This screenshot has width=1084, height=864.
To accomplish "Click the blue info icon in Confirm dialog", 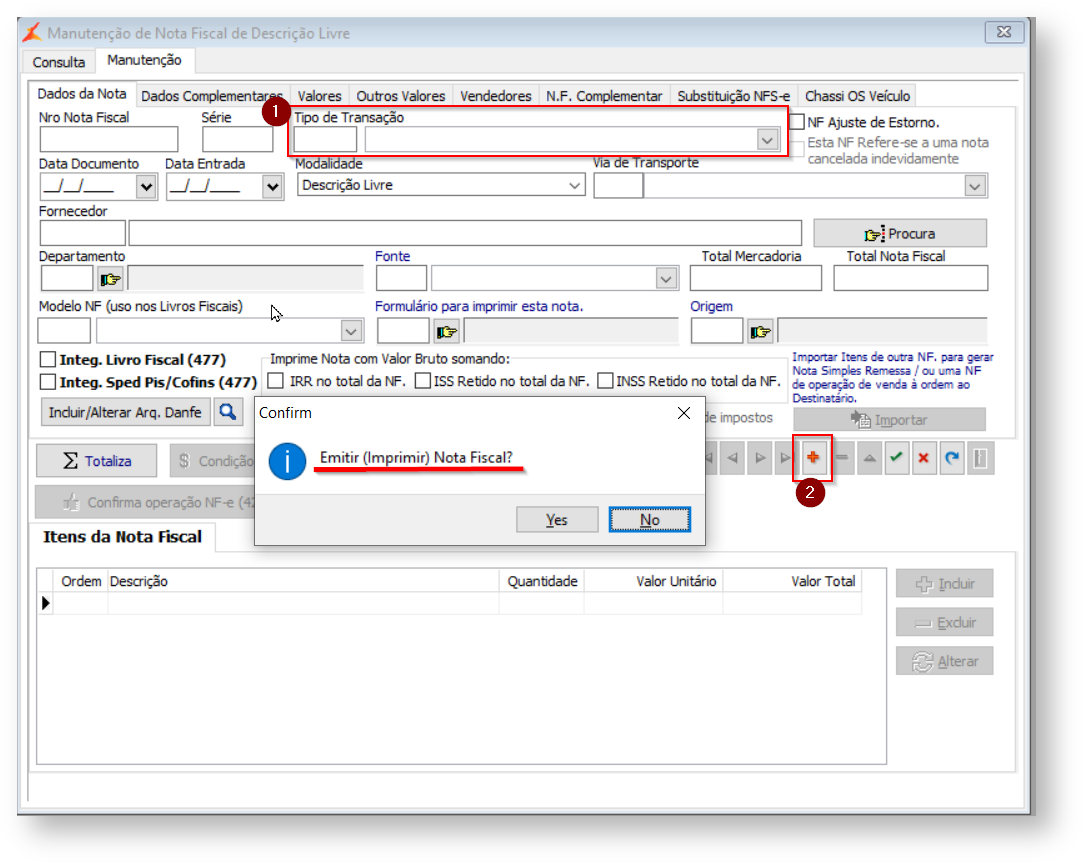I will (287, 461).
